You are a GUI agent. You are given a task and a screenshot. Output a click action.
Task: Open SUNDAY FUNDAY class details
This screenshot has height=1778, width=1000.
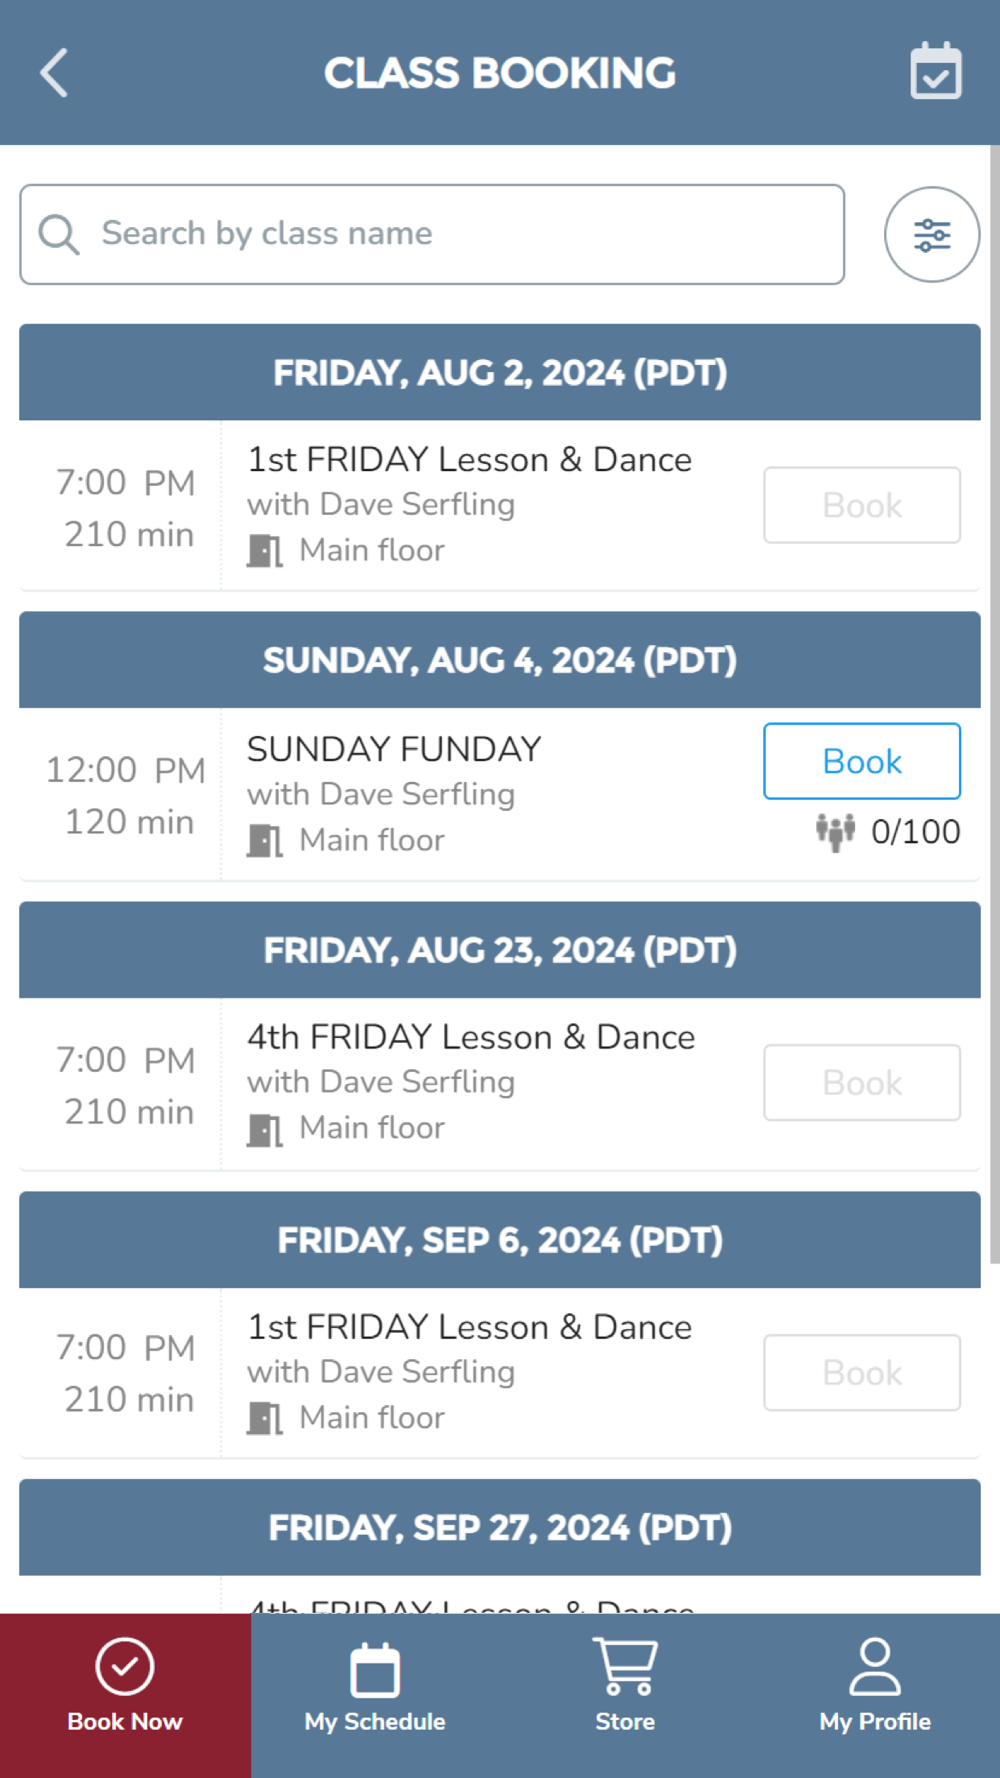coord(394,749)
